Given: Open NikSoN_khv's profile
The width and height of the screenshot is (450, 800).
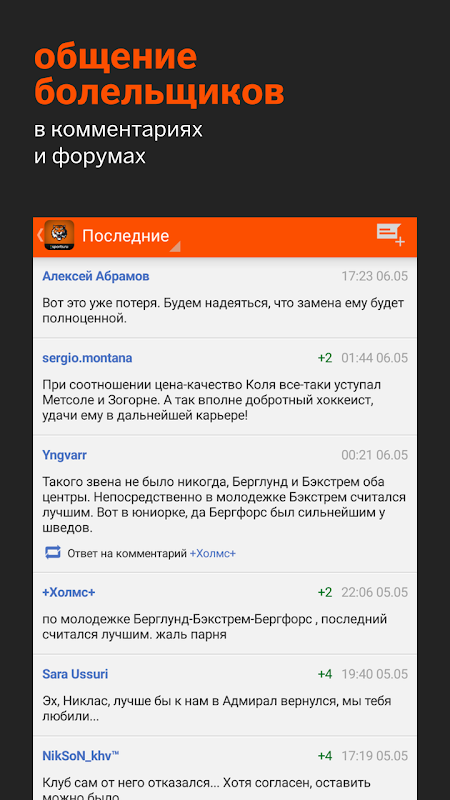Looking at the screenshot, I should coord(81,756).
